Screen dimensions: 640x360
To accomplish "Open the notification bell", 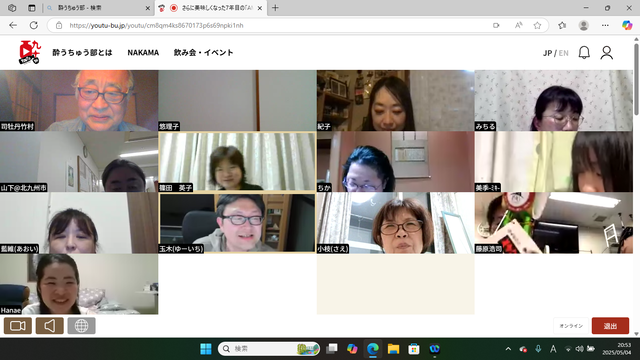I will click(x=584, y=53).
